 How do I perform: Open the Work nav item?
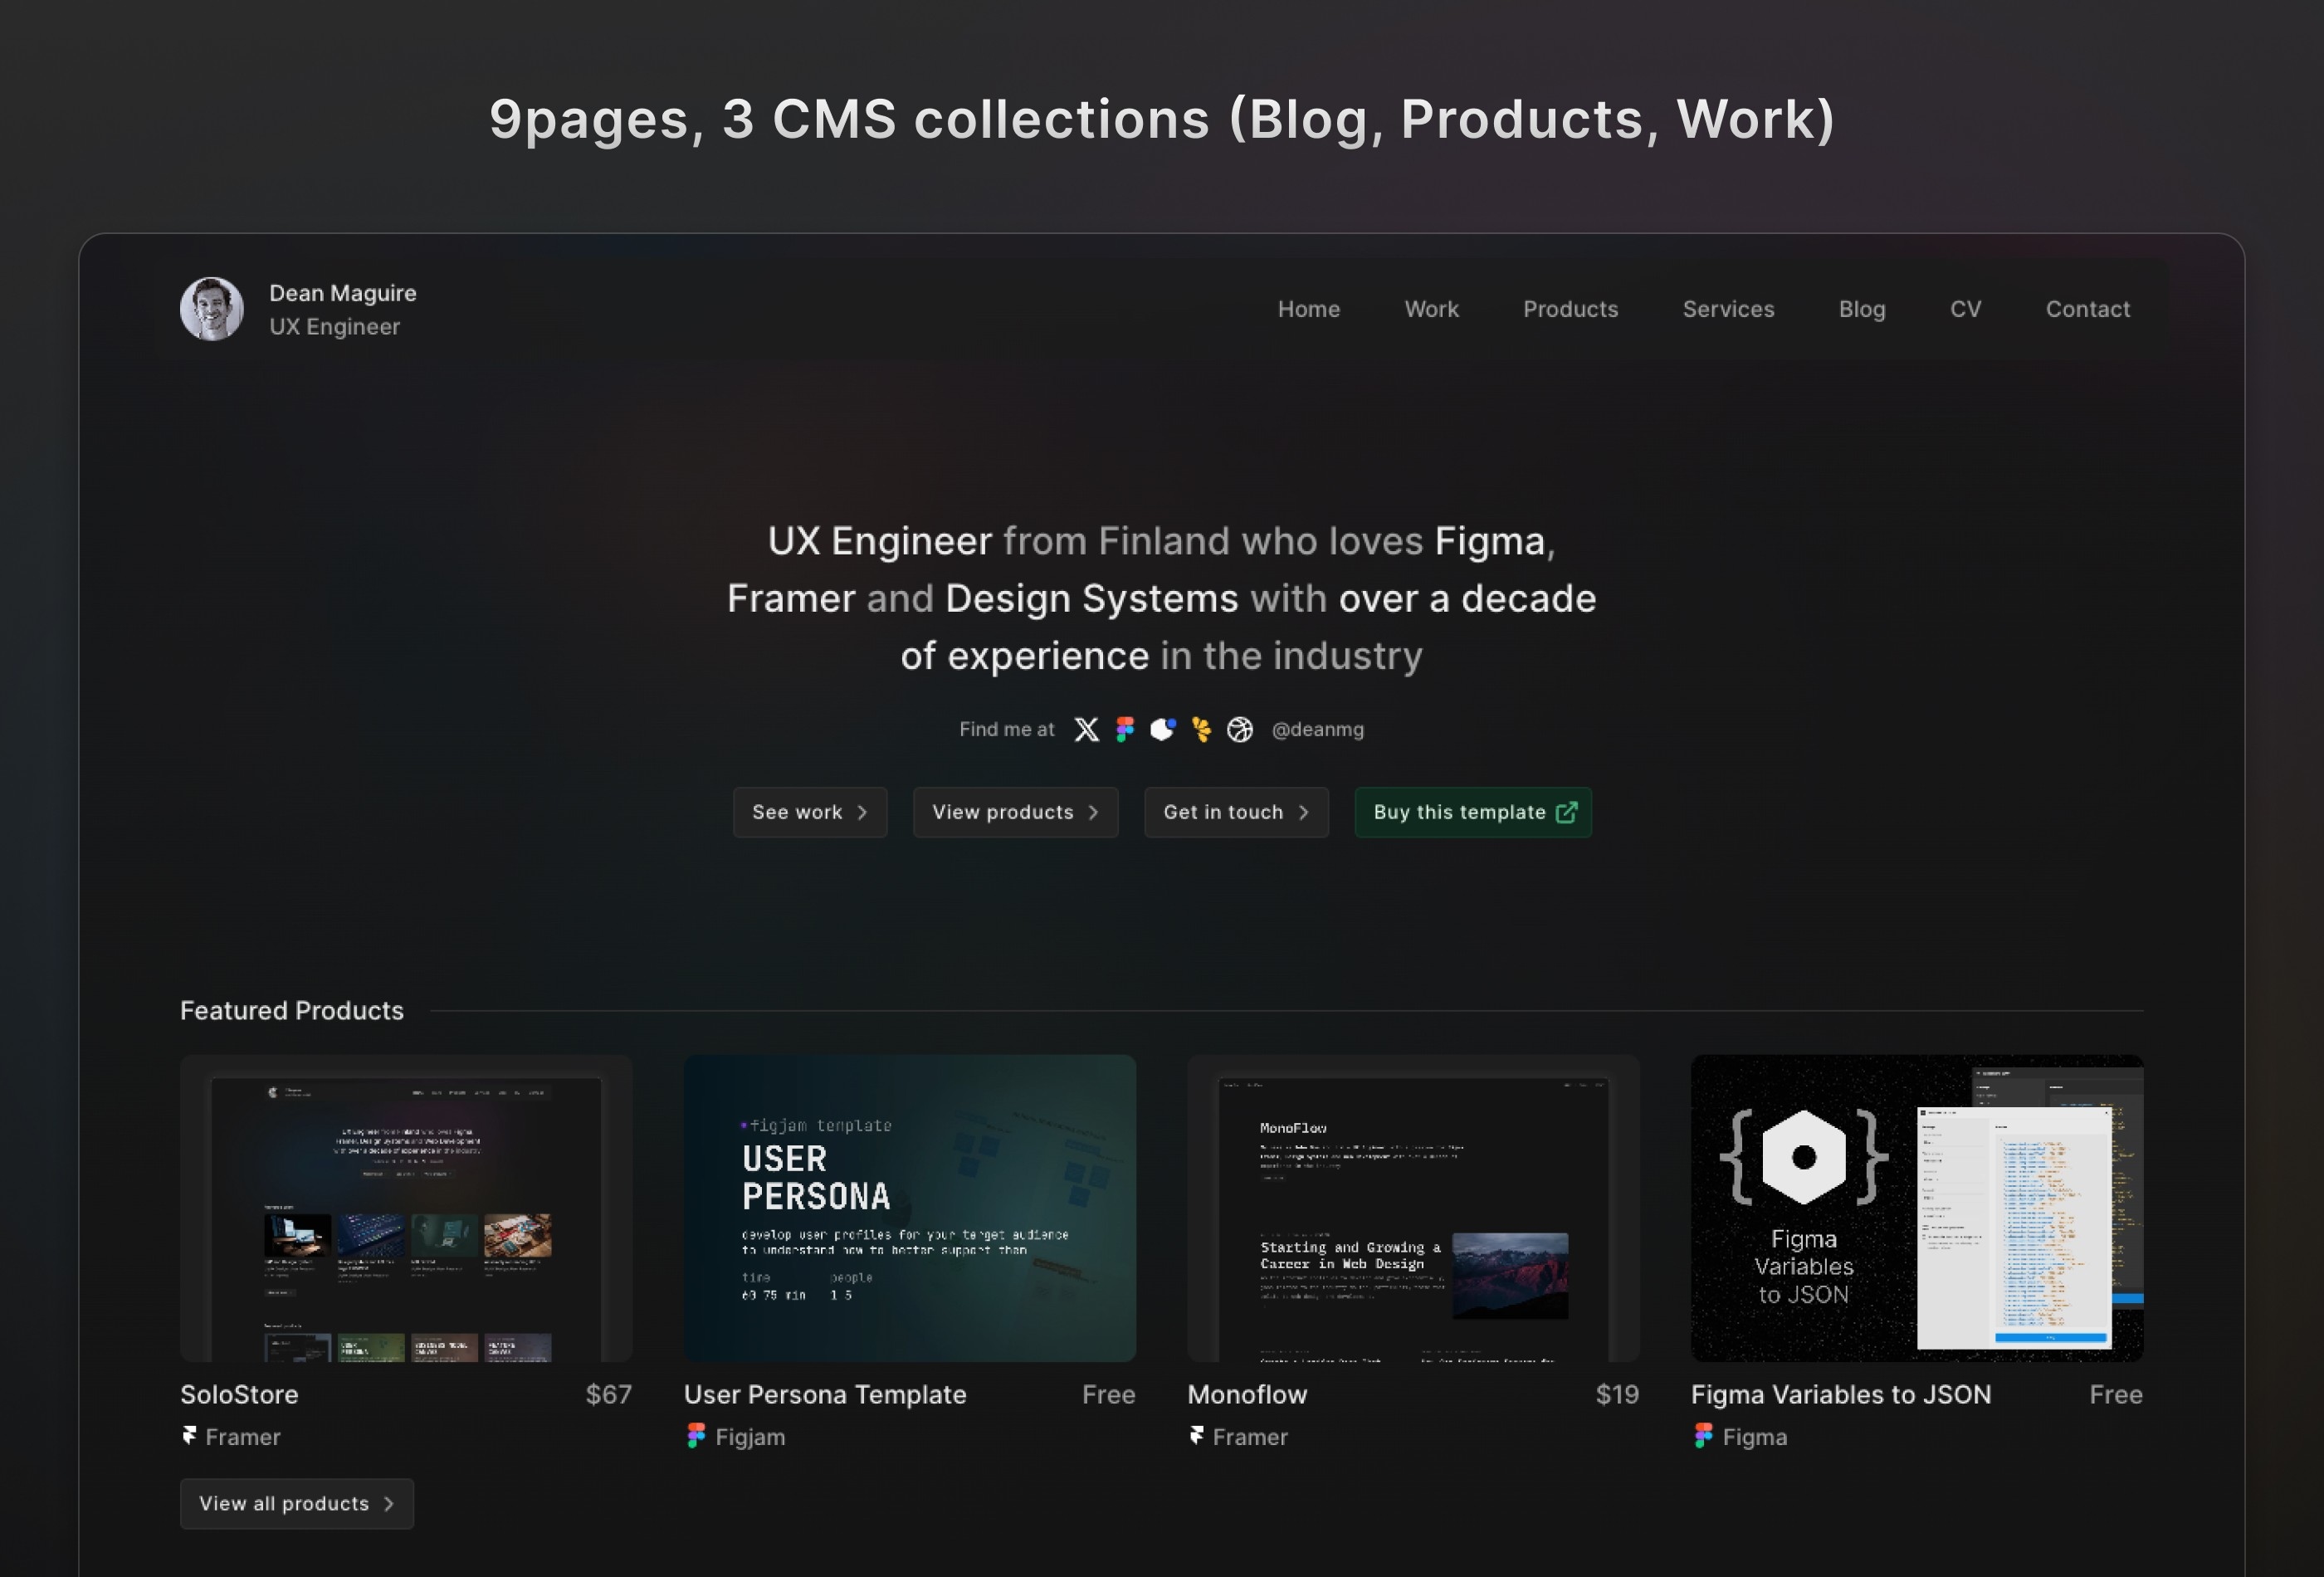(x=1431, y=309)
